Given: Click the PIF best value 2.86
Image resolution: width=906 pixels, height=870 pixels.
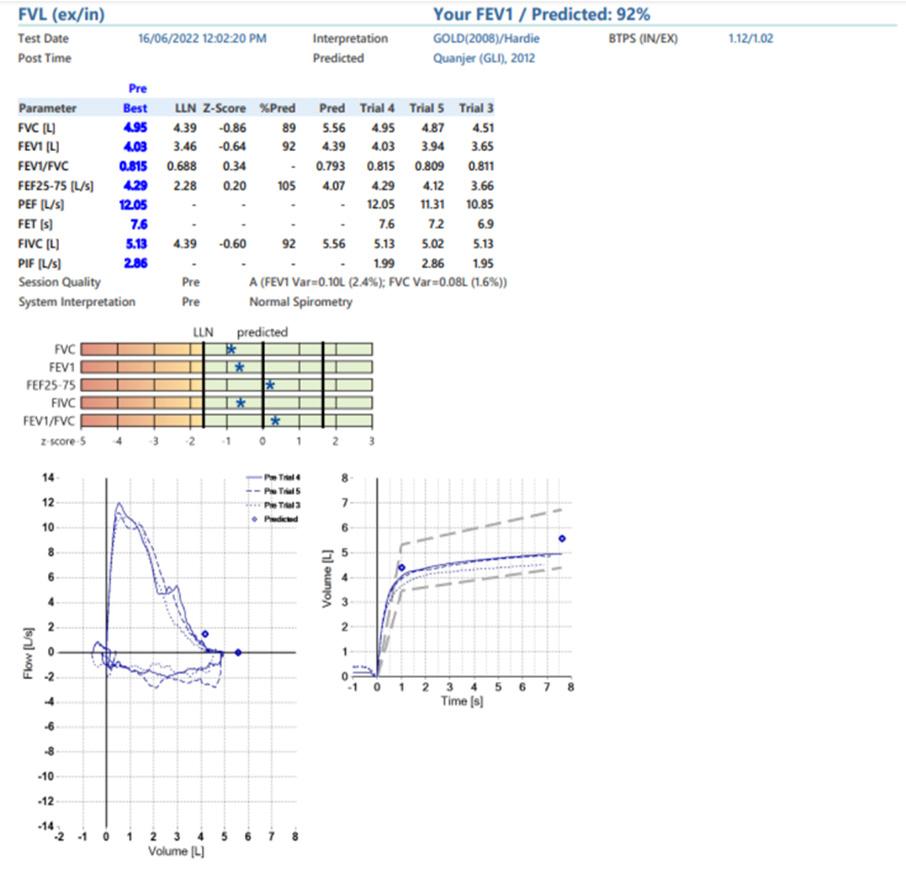Looking at the screenshot, I should point(135,263).
